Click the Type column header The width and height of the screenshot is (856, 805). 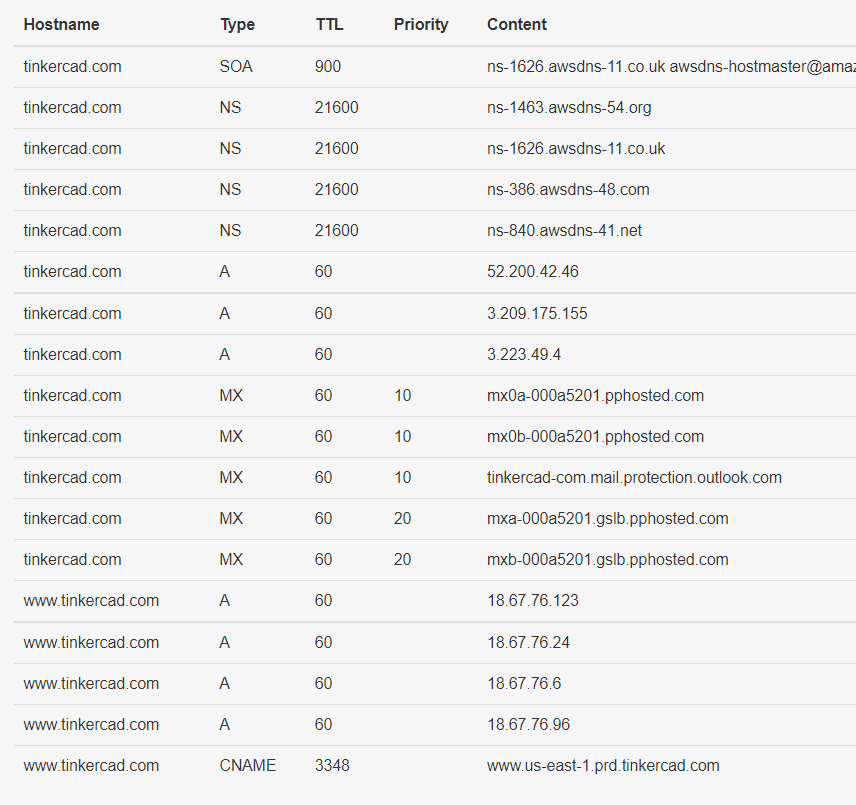(237, 25)
